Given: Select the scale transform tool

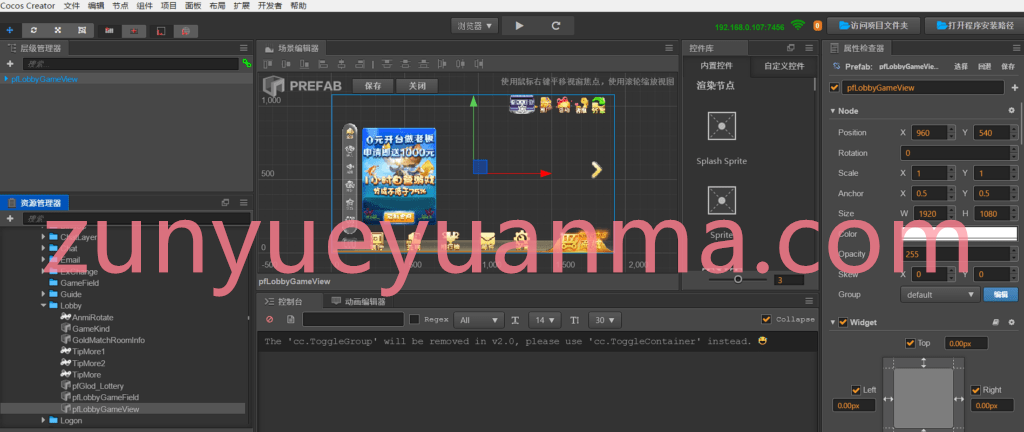Looking at the screenshot, I should (x=57, y=30).
